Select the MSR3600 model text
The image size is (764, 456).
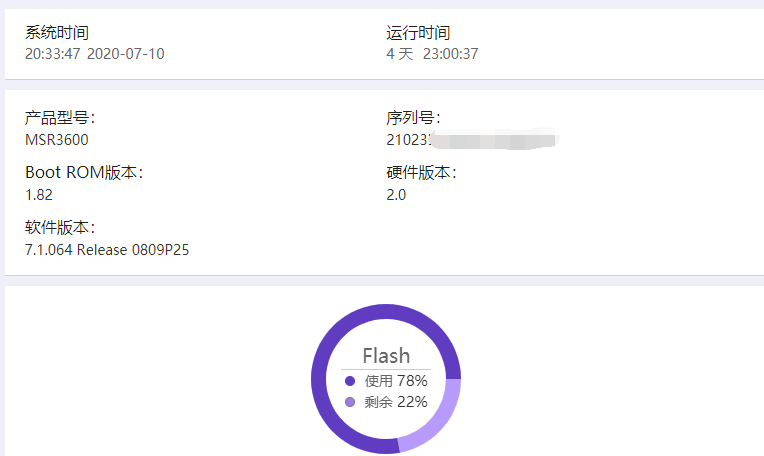56,140
